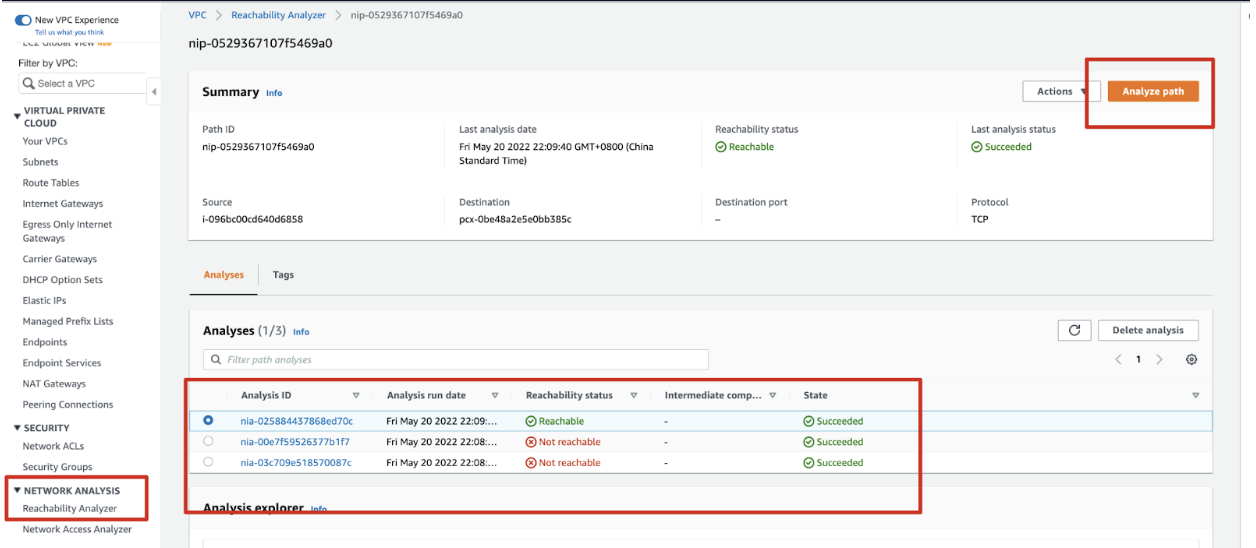The image size is (1256, 548).
Task: Collapse the Security section
Action: 17,428
